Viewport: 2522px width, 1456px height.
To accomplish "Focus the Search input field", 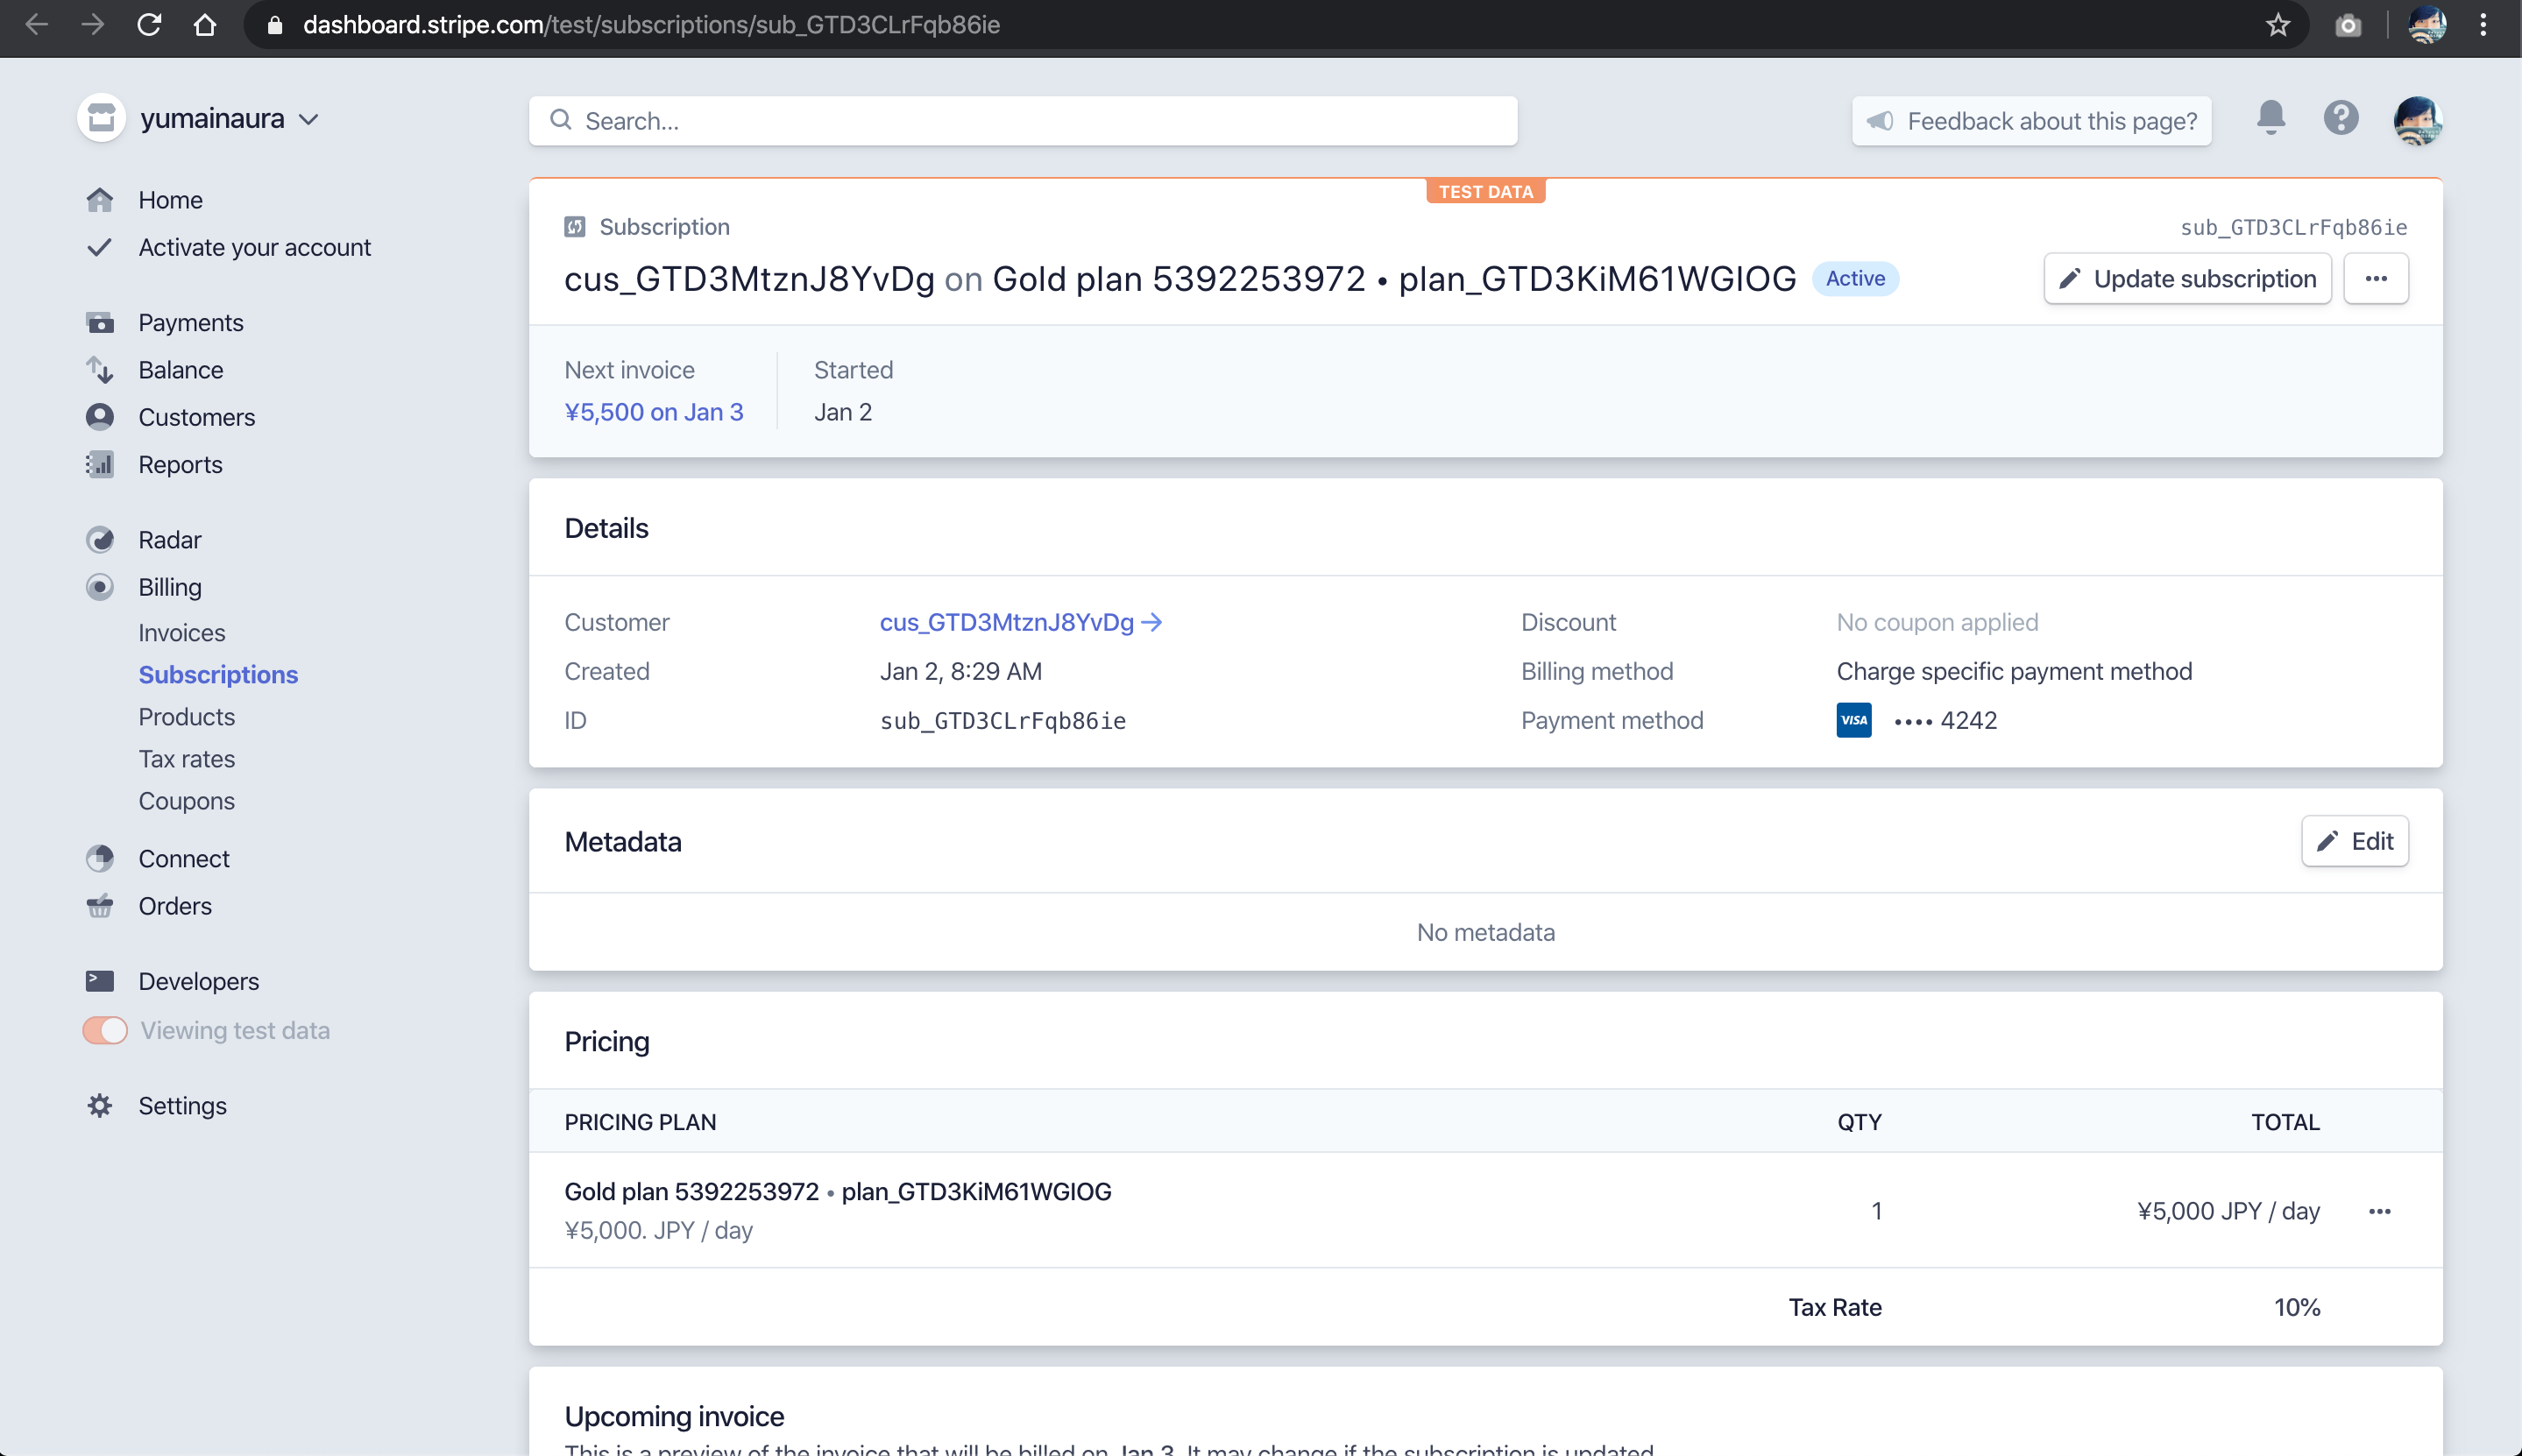I will [x=1022, y=121].
